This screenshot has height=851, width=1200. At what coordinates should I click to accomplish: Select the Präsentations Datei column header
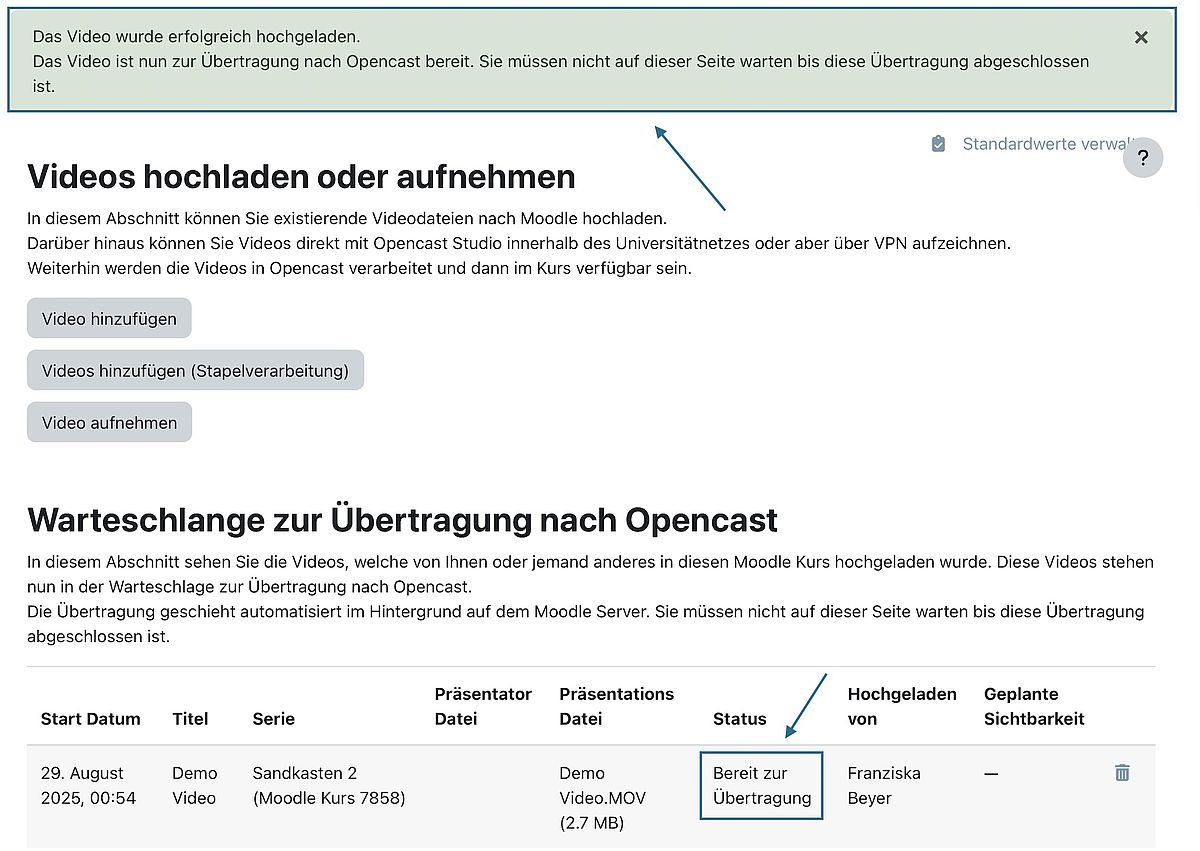pyautogui.click(x=617, y=706)
